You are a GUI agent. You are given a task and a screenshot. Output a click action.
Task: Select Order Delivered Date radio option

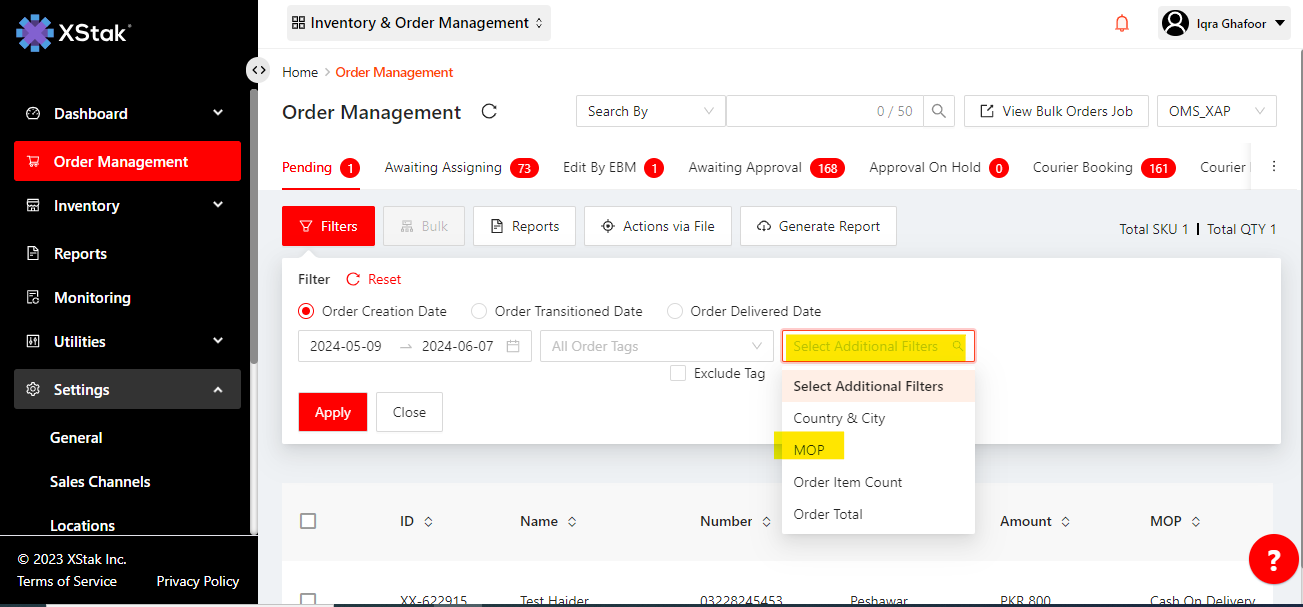(x=675, y=311)
